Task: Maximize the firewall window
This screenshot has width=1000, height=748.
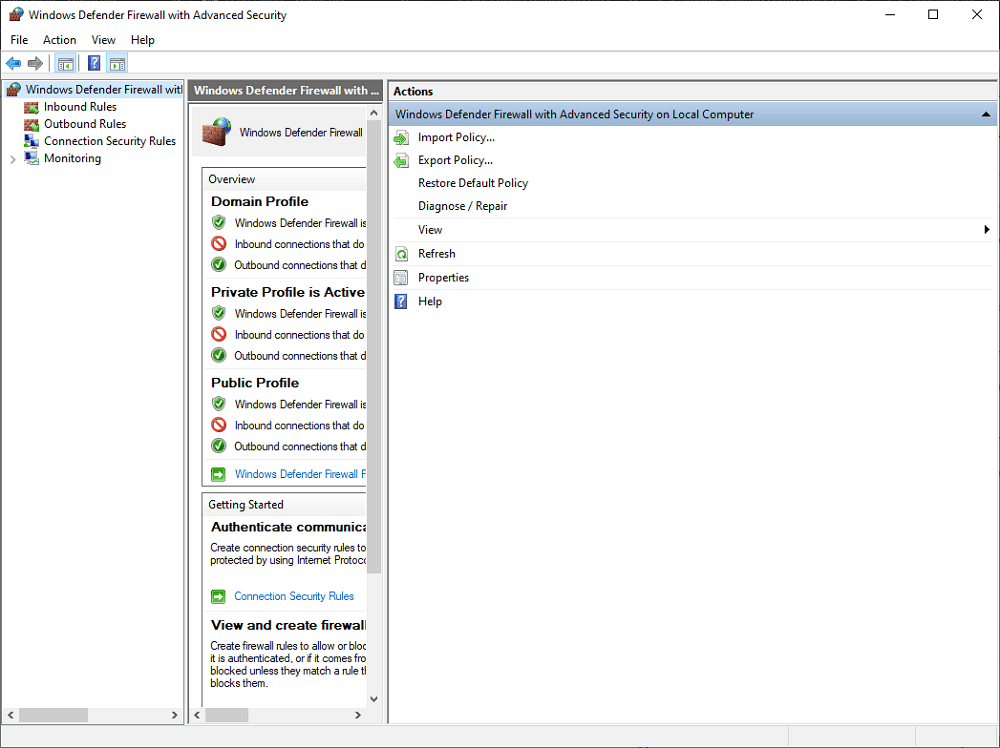Action: 933,15
